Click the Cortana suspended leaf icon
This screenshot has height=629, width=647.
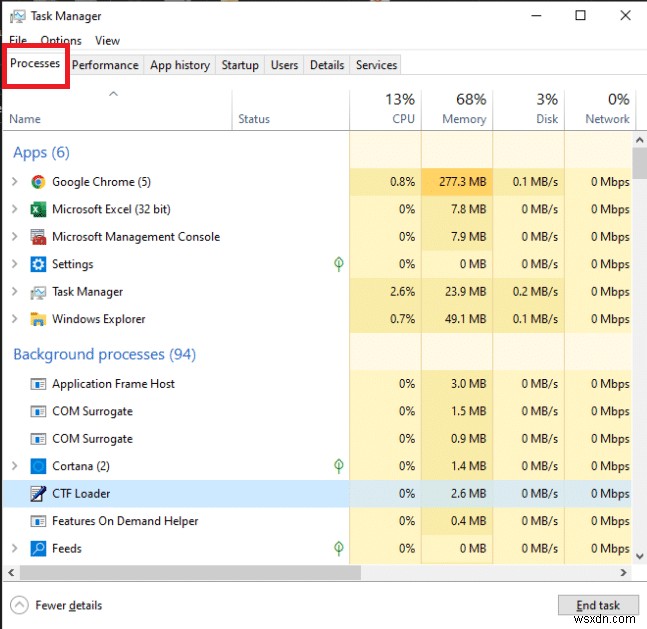pyautogui.click(x=338, y=466)
